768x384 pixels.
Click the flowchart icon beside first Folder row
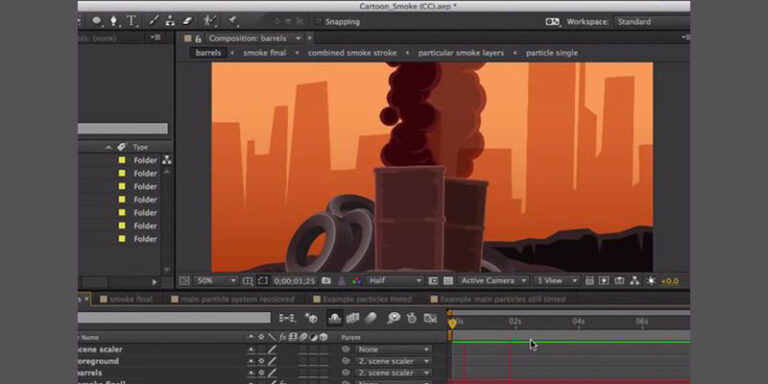pyautogui.click(x=167, y=160)
